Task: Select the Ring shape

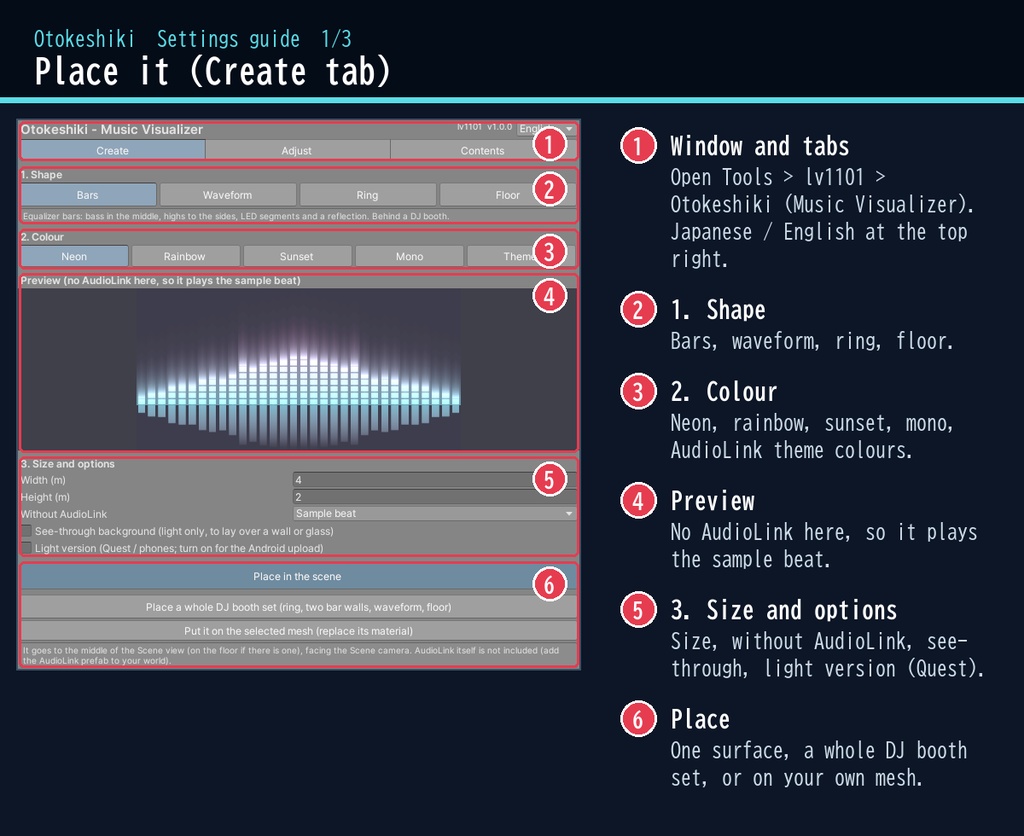Action: [x=367, y=195]
